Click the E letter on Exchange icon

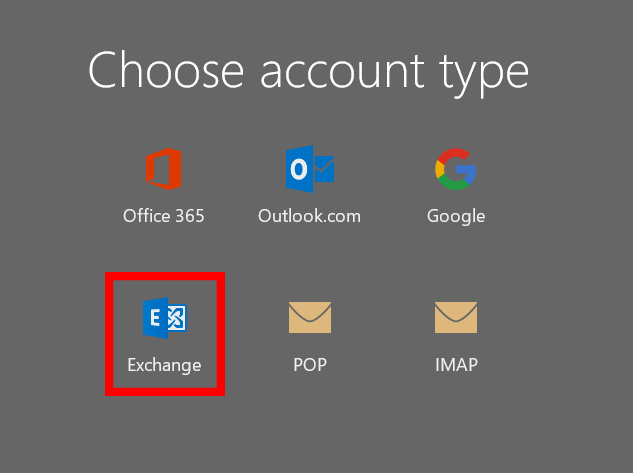(154, 318)
